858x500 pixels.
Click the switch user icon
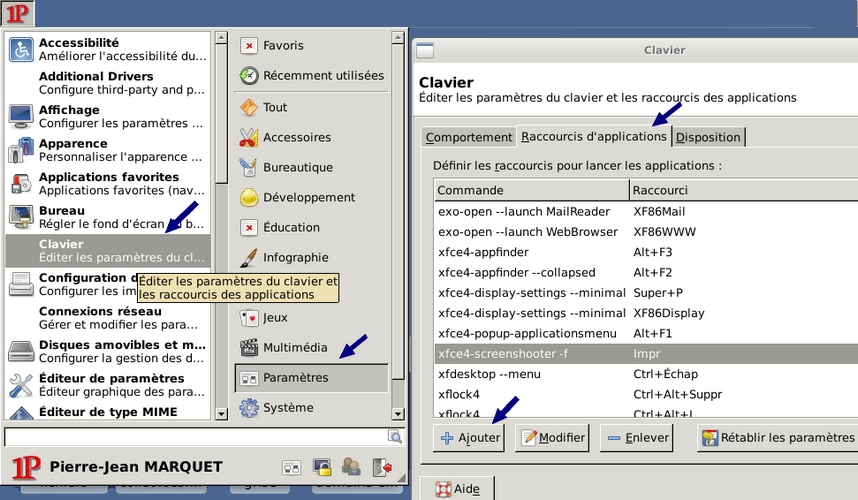tap(351, 467)
